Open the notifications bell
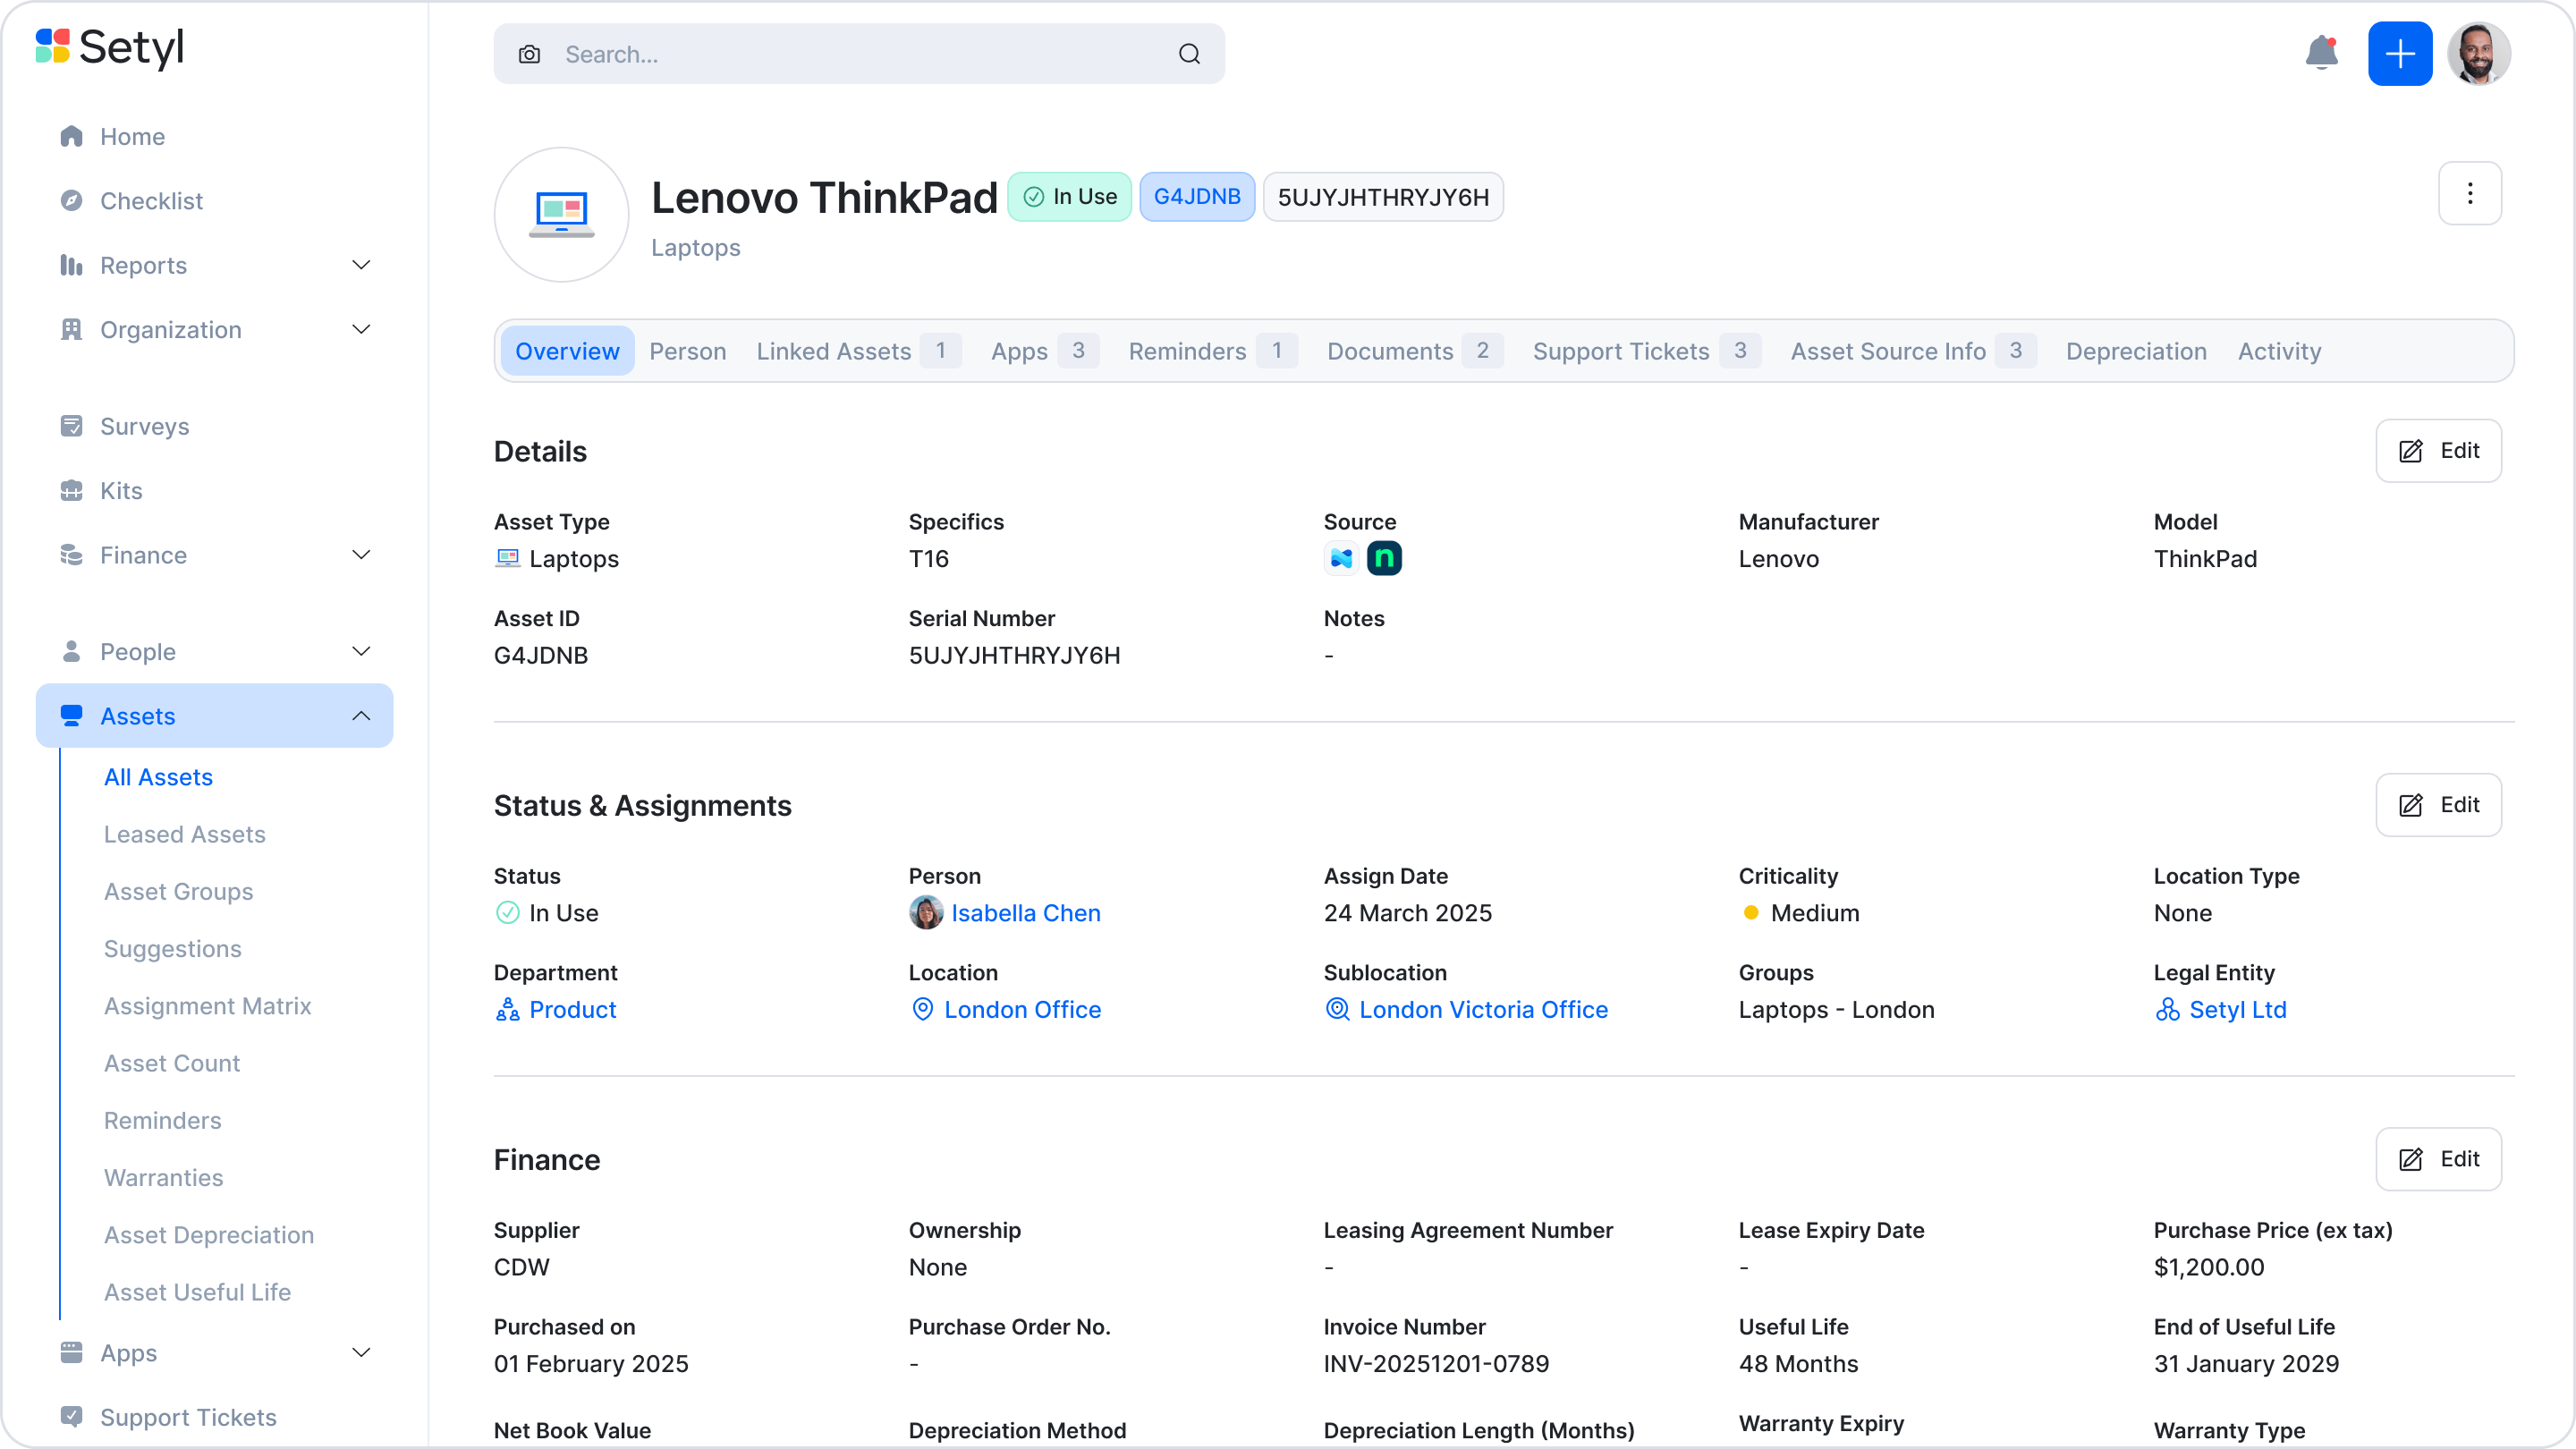Screen dimensions: 2576x1449 click(2321, 54)
